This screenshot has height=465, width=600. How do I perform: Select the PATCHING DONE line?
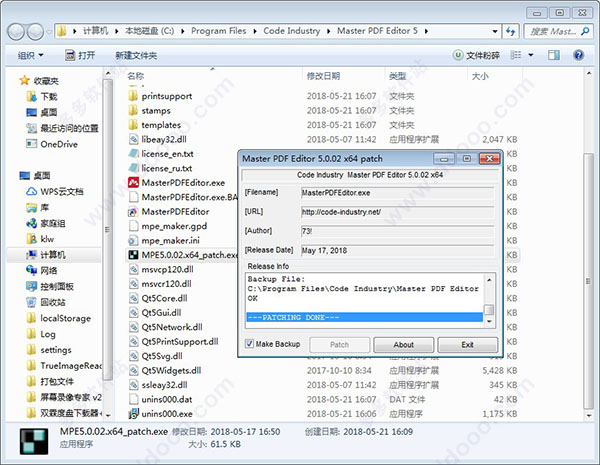click(364, 317)
